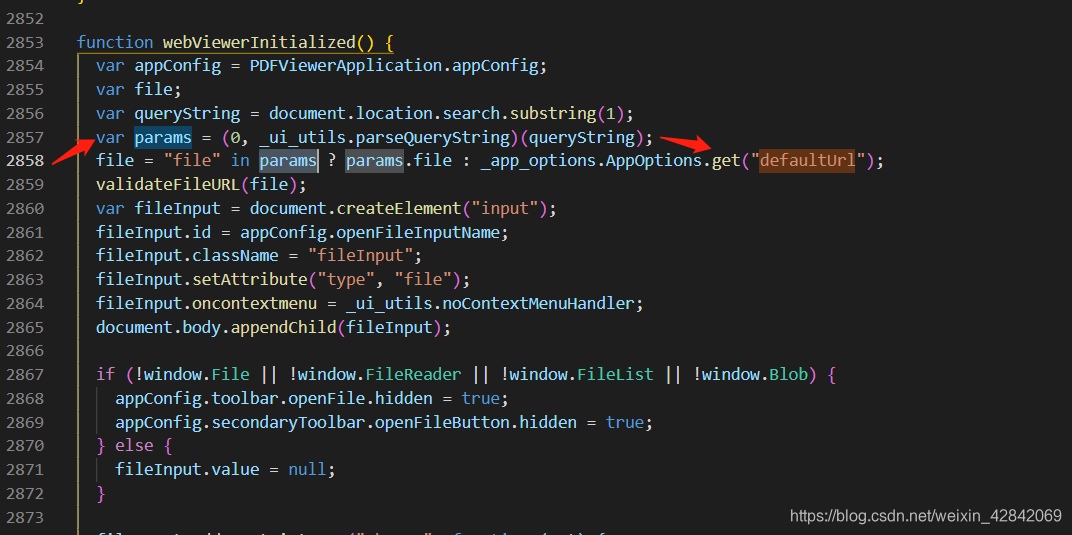
Task: Click the "fileInput" string on line 2862
Action: (360, 256)
